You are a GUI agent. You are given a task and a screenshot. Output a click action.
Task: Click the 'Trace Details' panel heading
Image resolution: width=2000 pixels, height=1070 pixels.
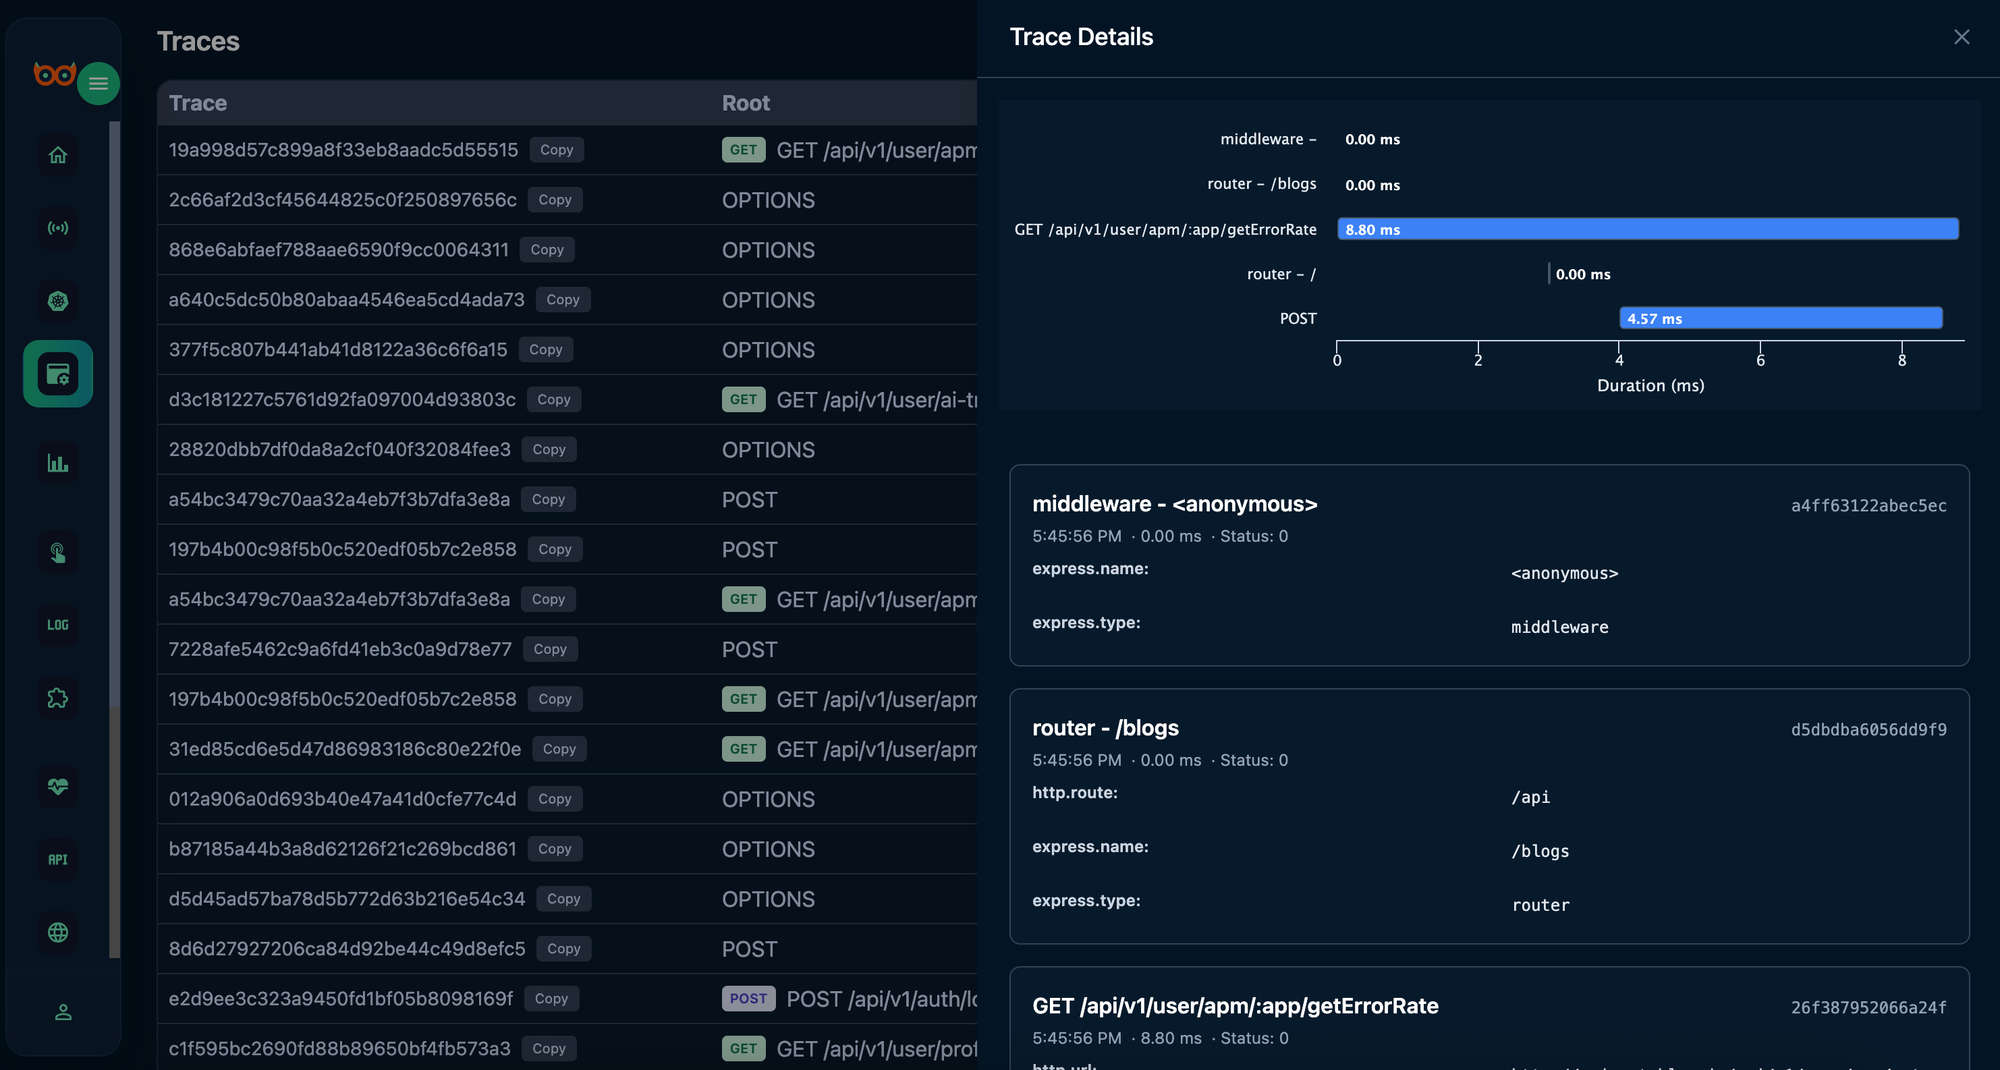pyautogui.click(x=1081, y=37)
